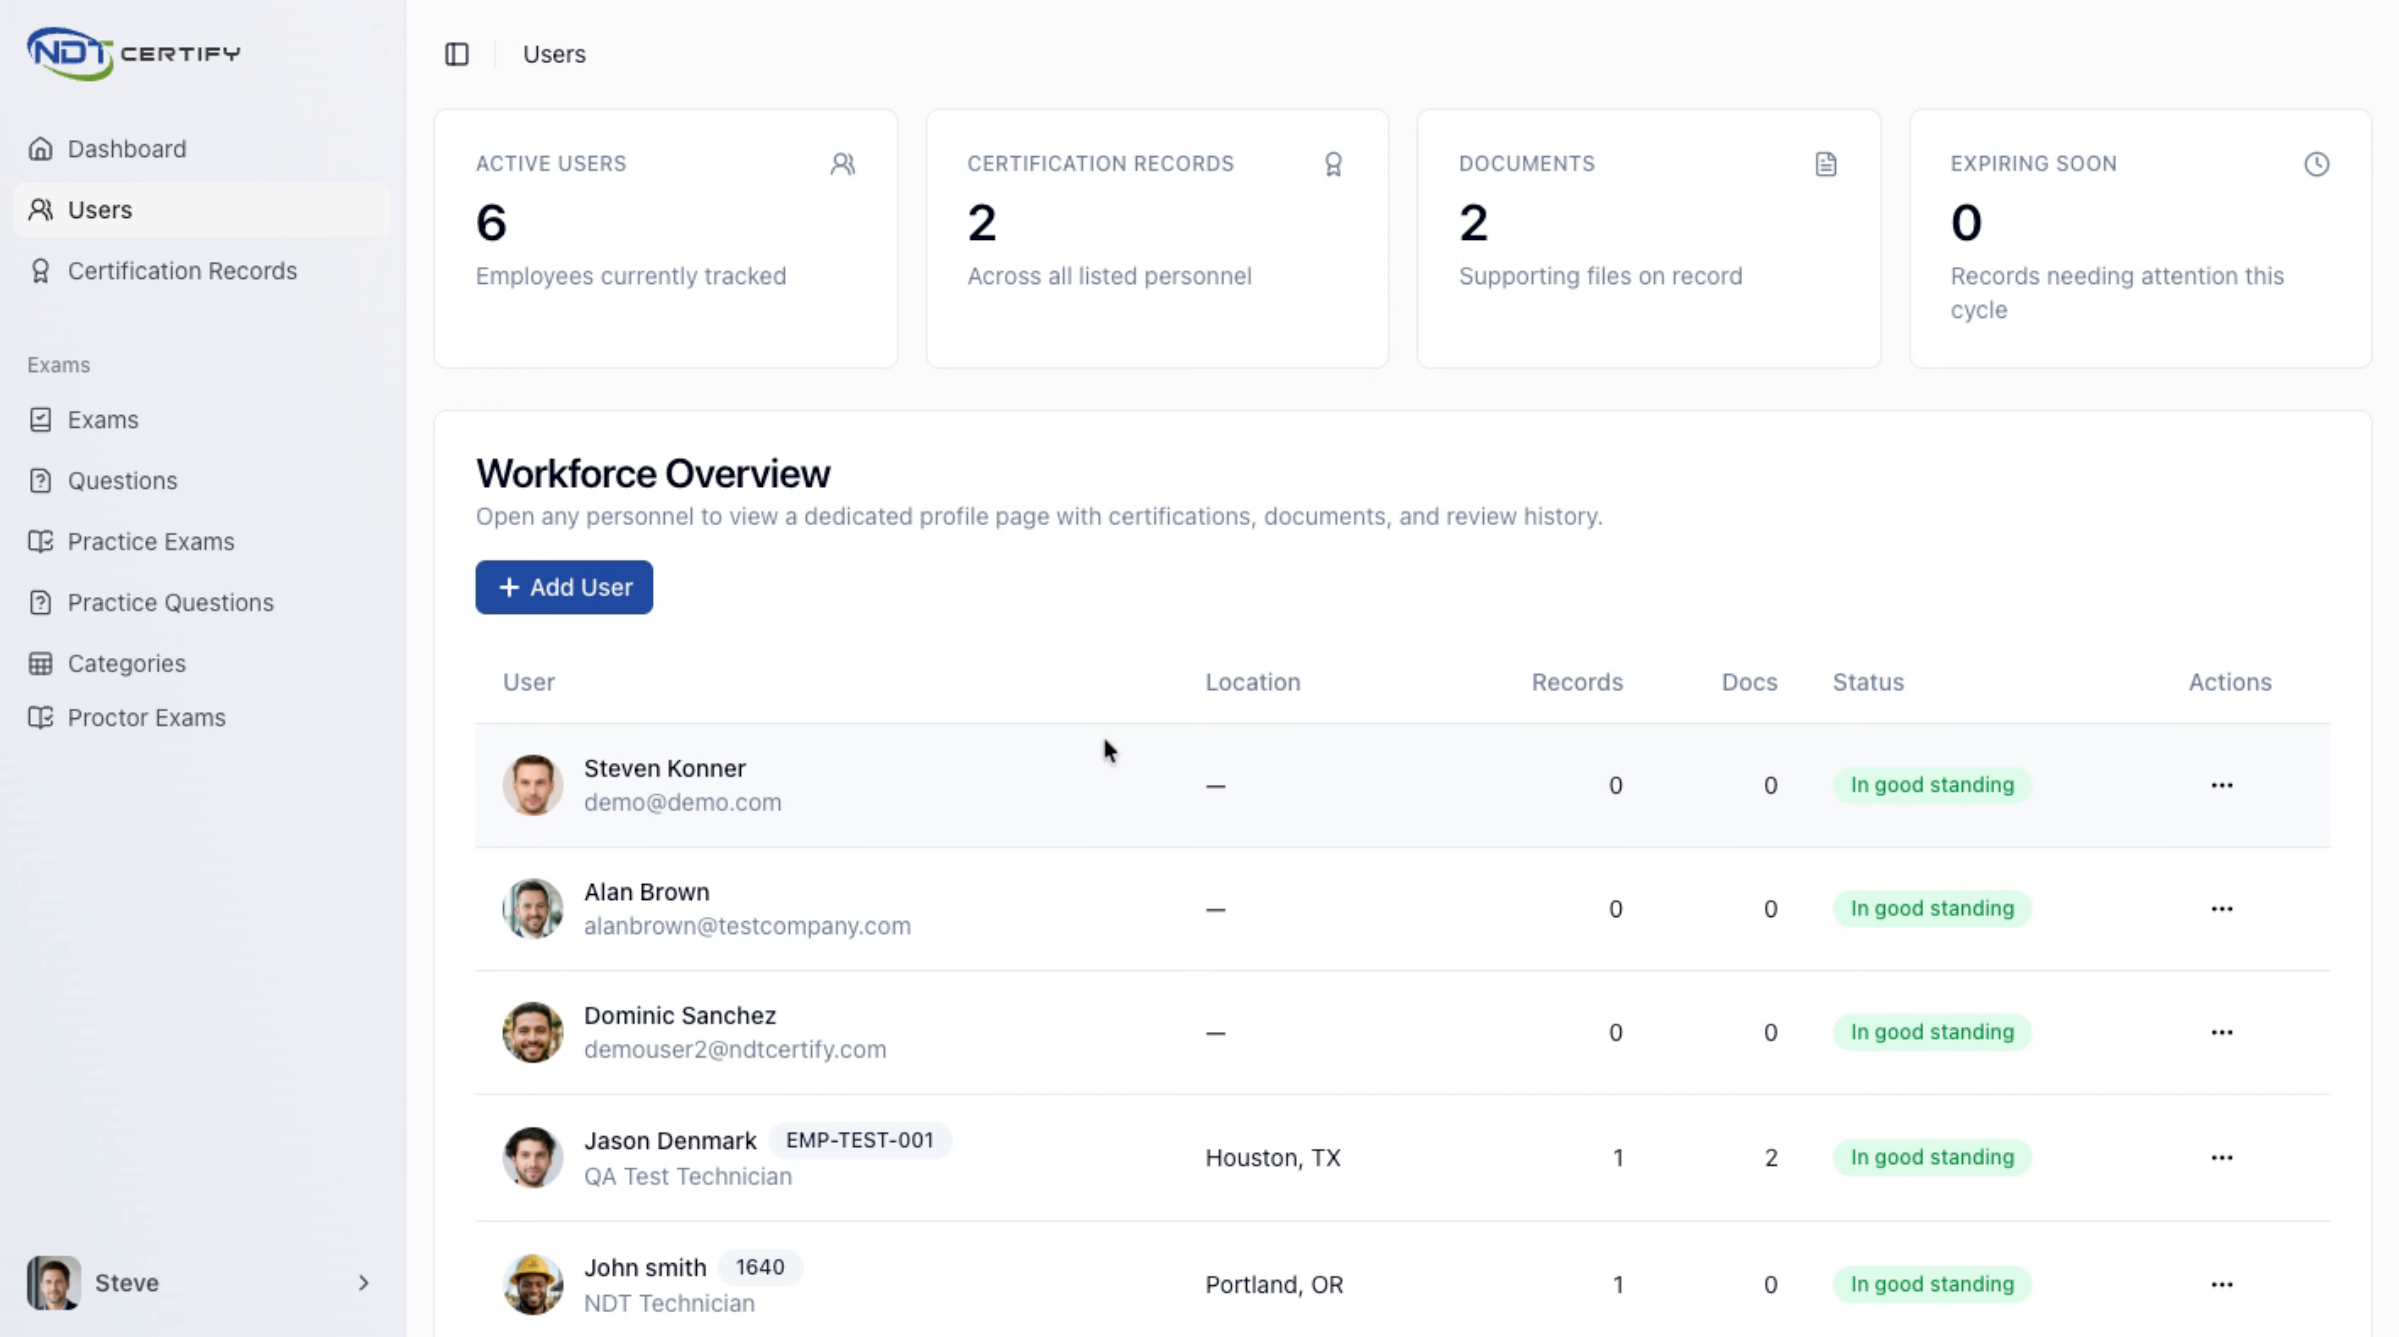Click John smith's hard-hat avatar

[x=532, y=1284]
